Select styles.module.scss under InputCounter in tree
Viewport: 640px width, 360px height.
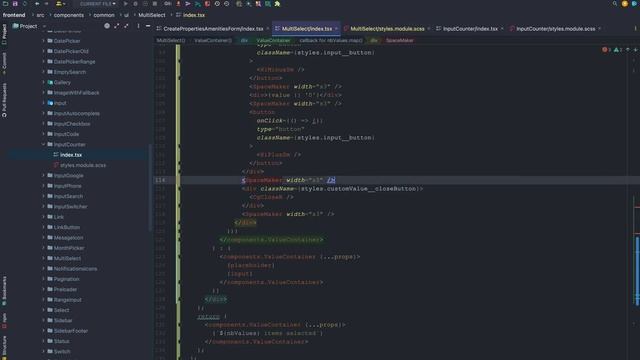point(83,165)
